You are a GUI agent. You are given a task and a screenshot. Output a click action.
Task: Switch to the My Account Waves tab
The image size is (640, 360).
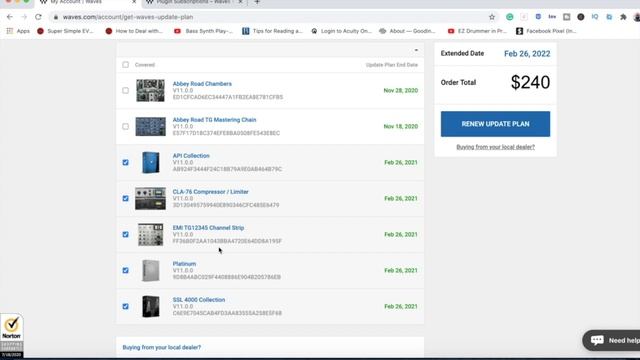pos(87,2)
